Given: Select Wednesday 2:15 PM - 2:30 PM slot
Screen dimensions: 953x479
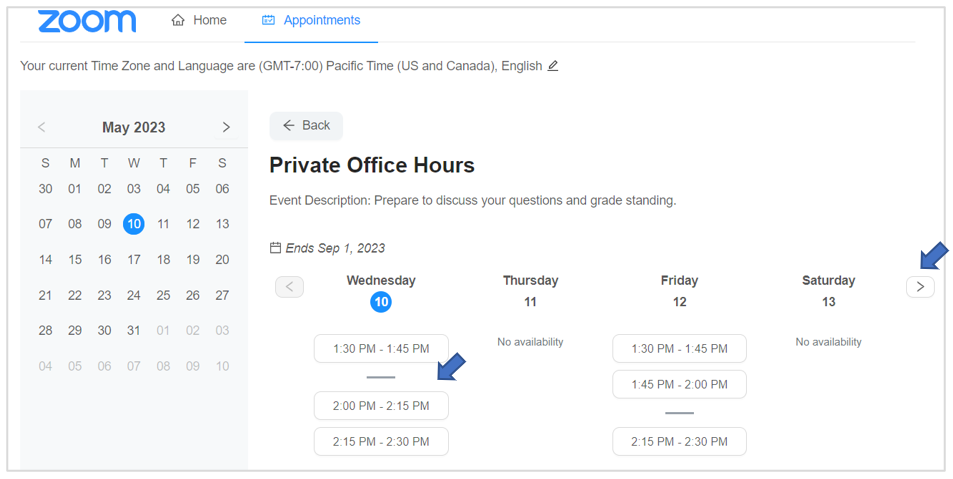Looking at the screenshot, I should point(381,442).
